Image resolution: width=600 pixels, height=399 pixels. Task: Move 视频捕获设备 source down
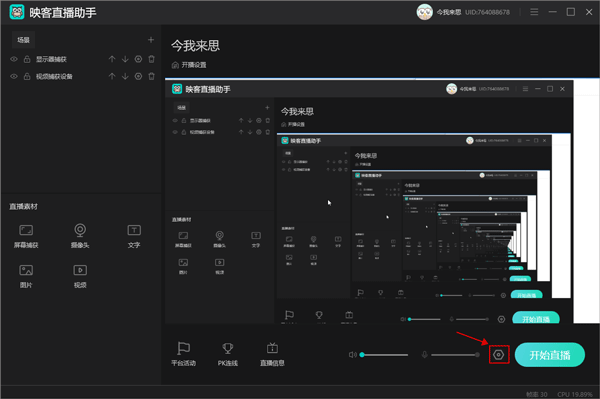(x=125, y=77)
